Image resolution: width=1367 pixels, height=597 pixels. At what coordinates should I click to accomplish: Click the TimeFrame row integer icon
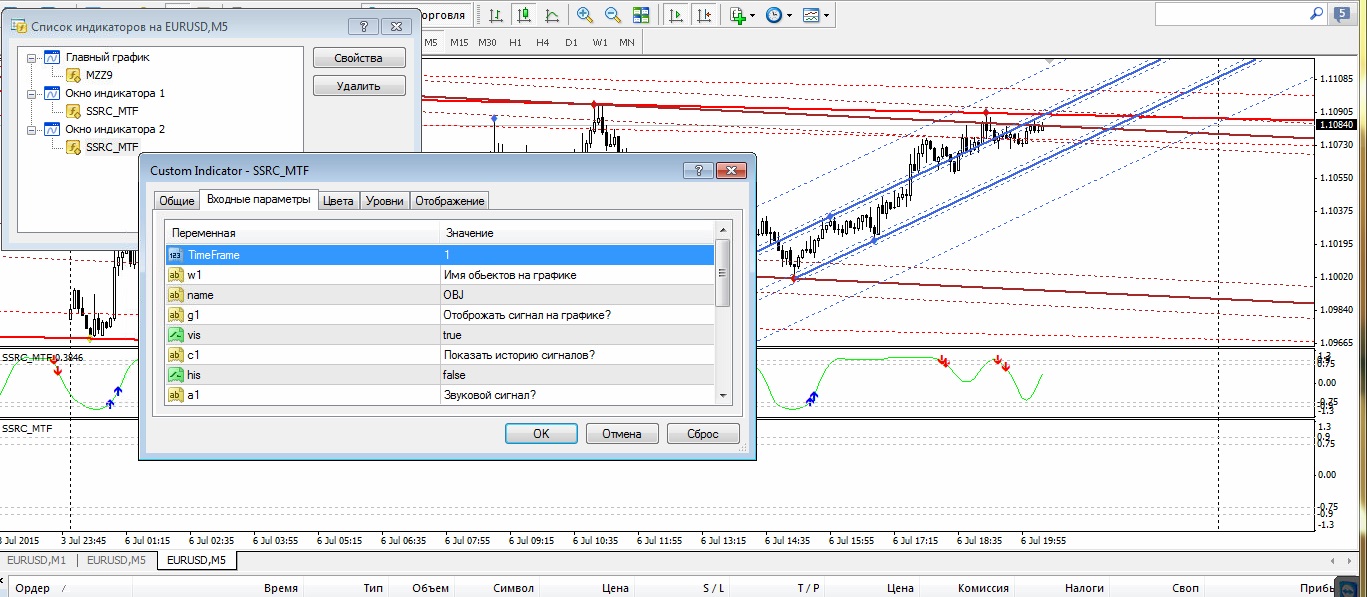pos(175,255)
